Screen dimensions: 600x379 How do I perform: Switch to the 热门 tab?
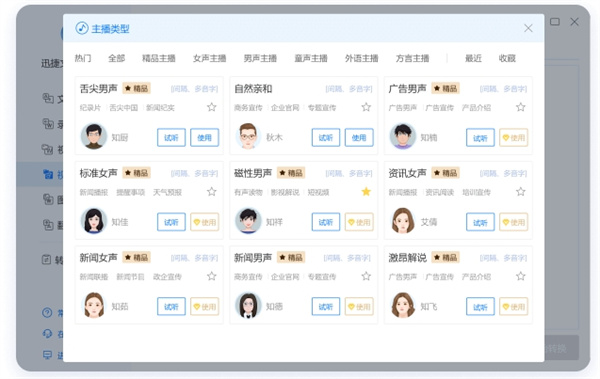coord(83,58)
